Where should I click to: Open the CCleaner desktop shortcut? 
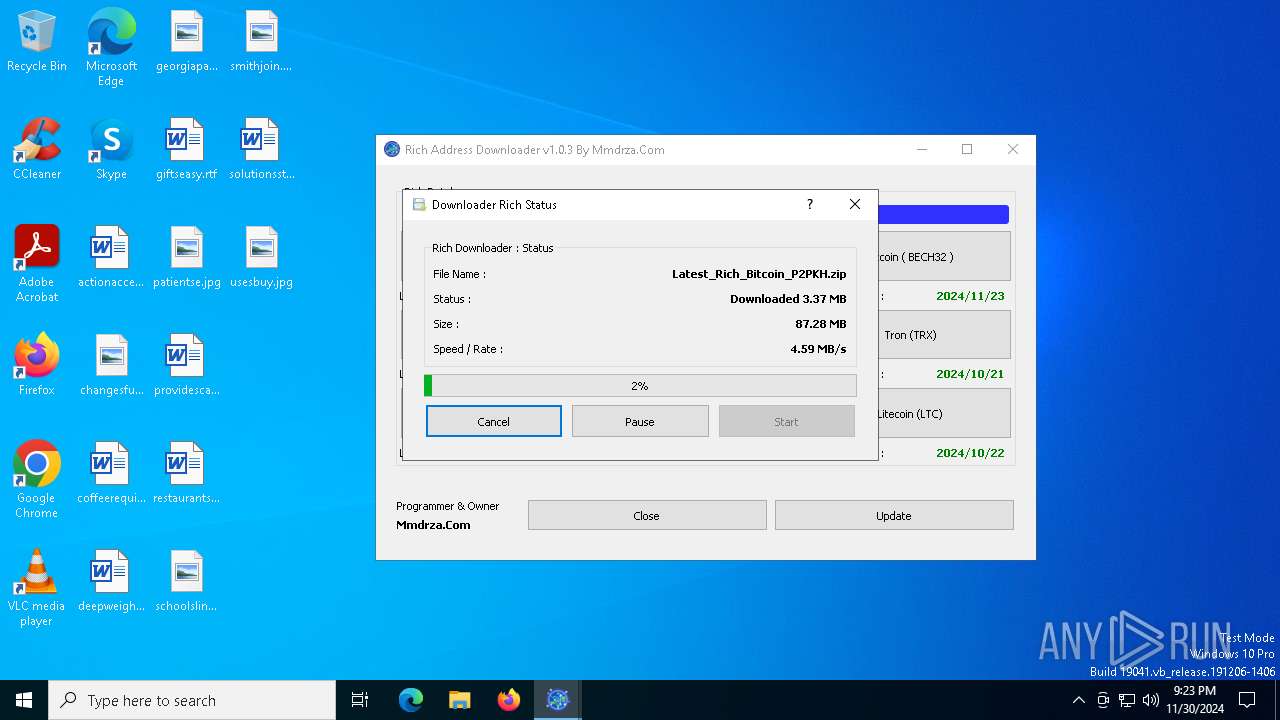click(x=37, y=150)
